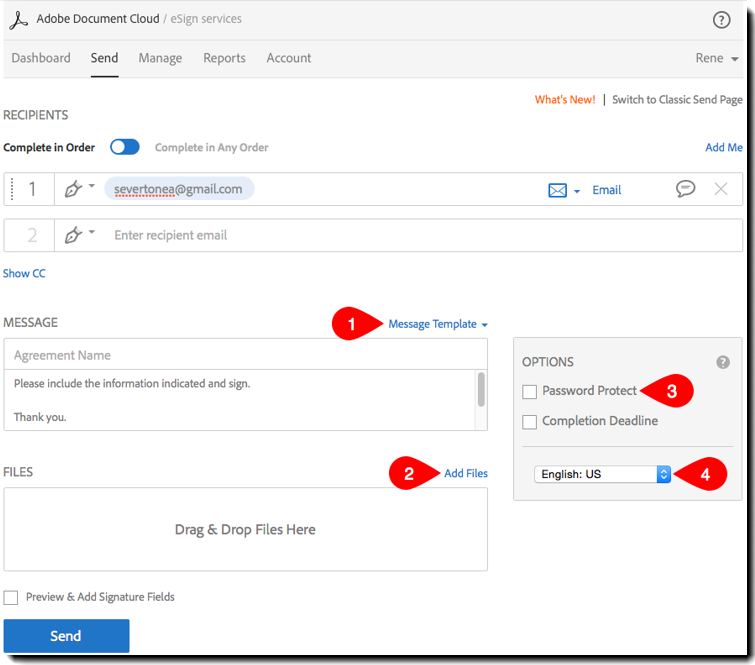Open the help question mark icon
This screenshot has height=665, width=755.
point(721,20)
